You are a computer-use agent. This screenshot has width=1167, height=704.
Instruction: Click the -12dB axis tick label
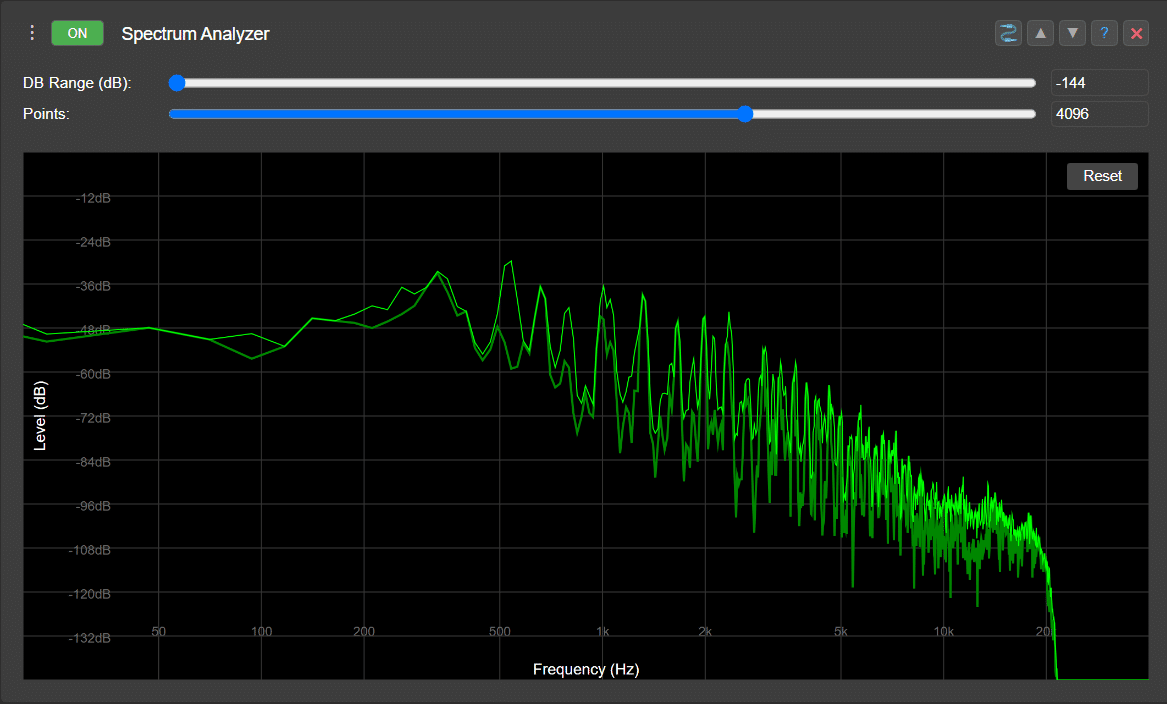pyautogui.click(x=93, y=198)
